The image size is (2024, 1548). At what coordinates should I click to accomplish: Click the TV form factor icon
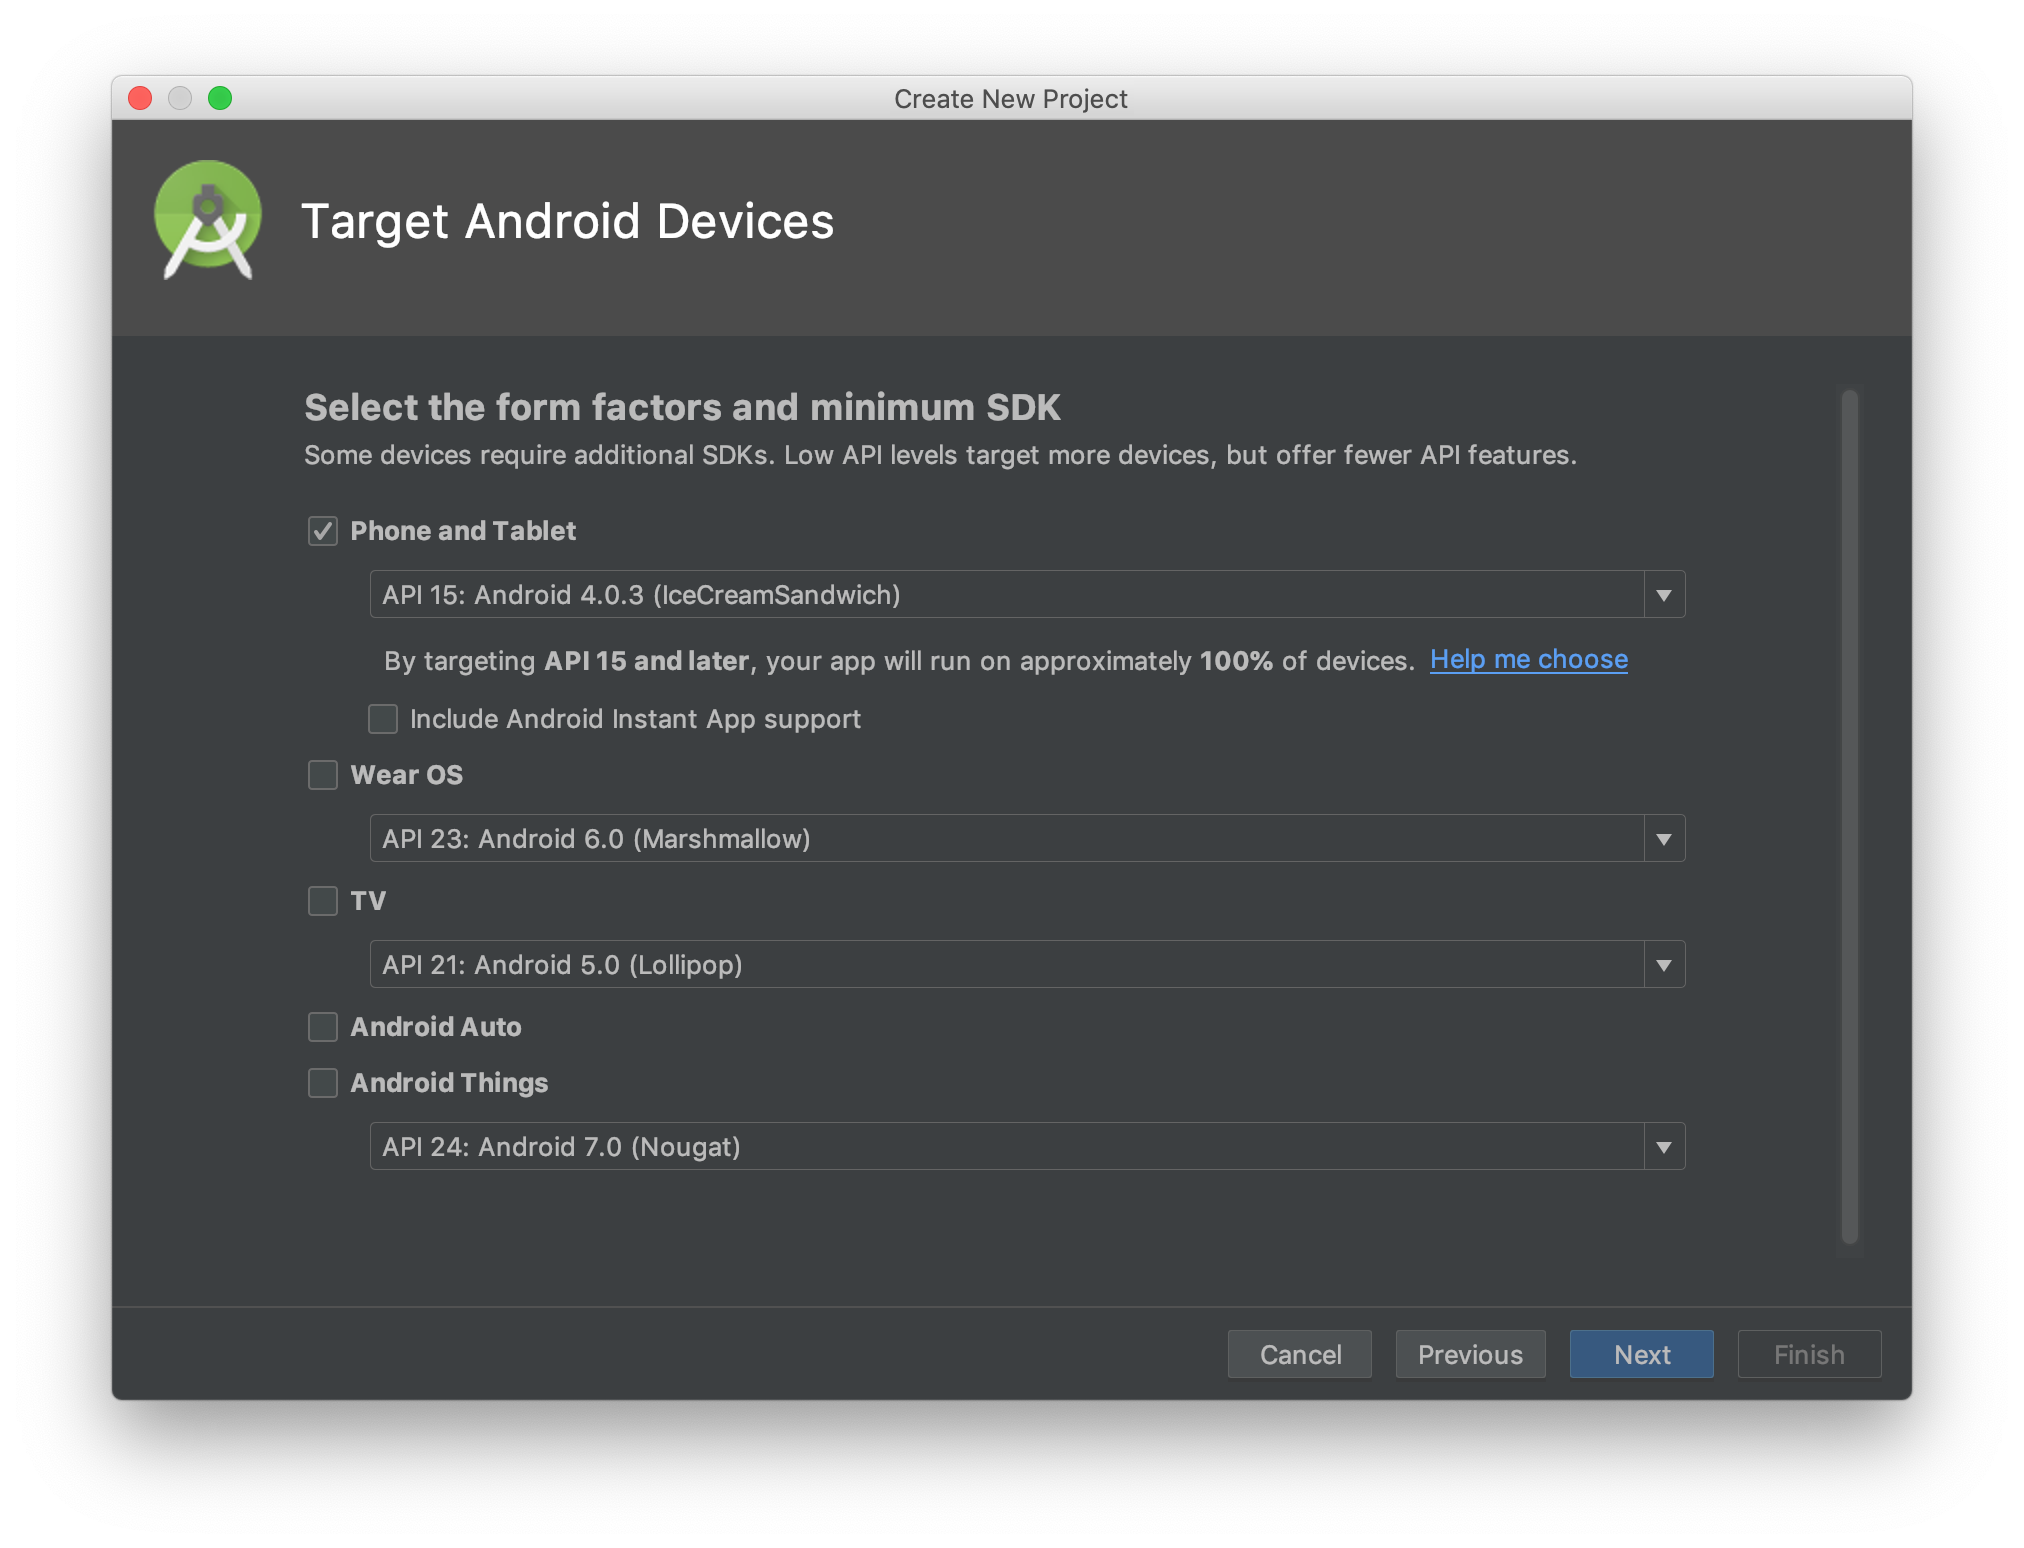click(320, 899)
